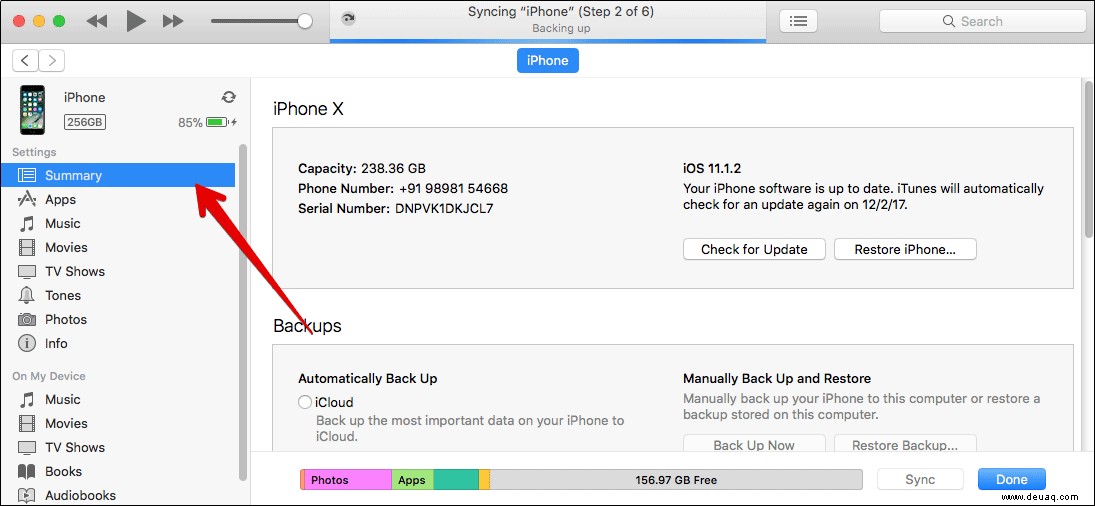The image size is (1095, 506).
Task: Click the 156.97 GB Free storage segment
Action: [x=676, y=479]
